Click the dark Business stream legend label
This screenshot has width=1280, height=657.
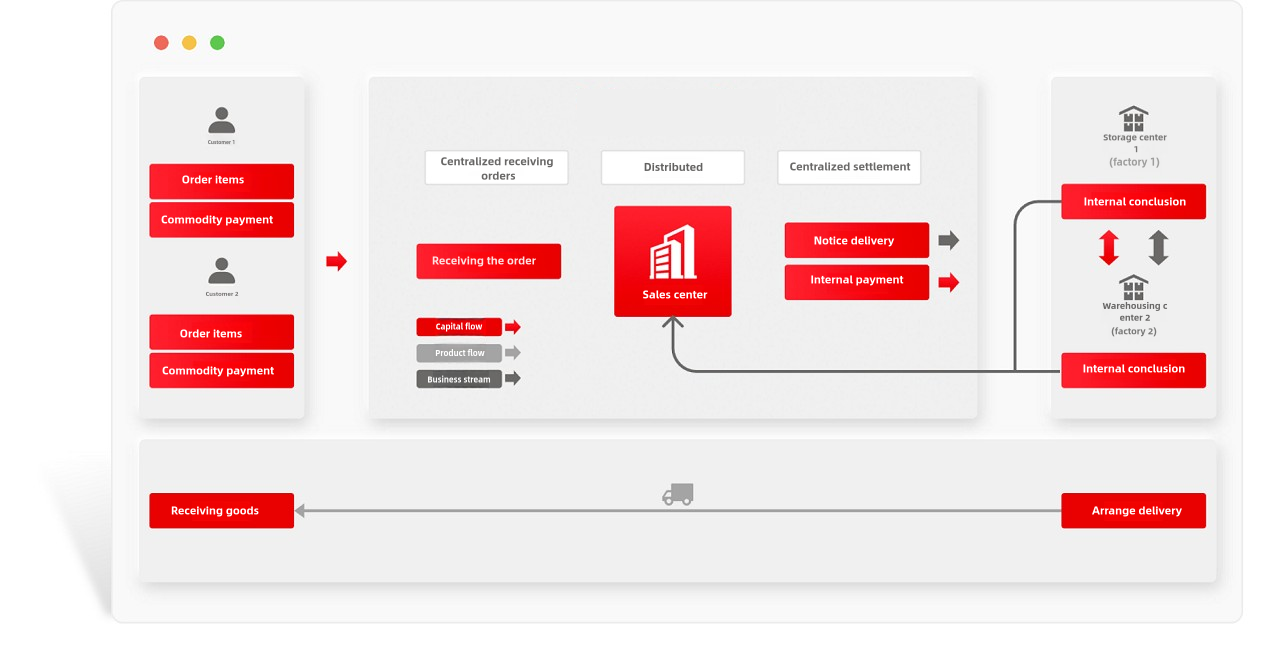459,379
